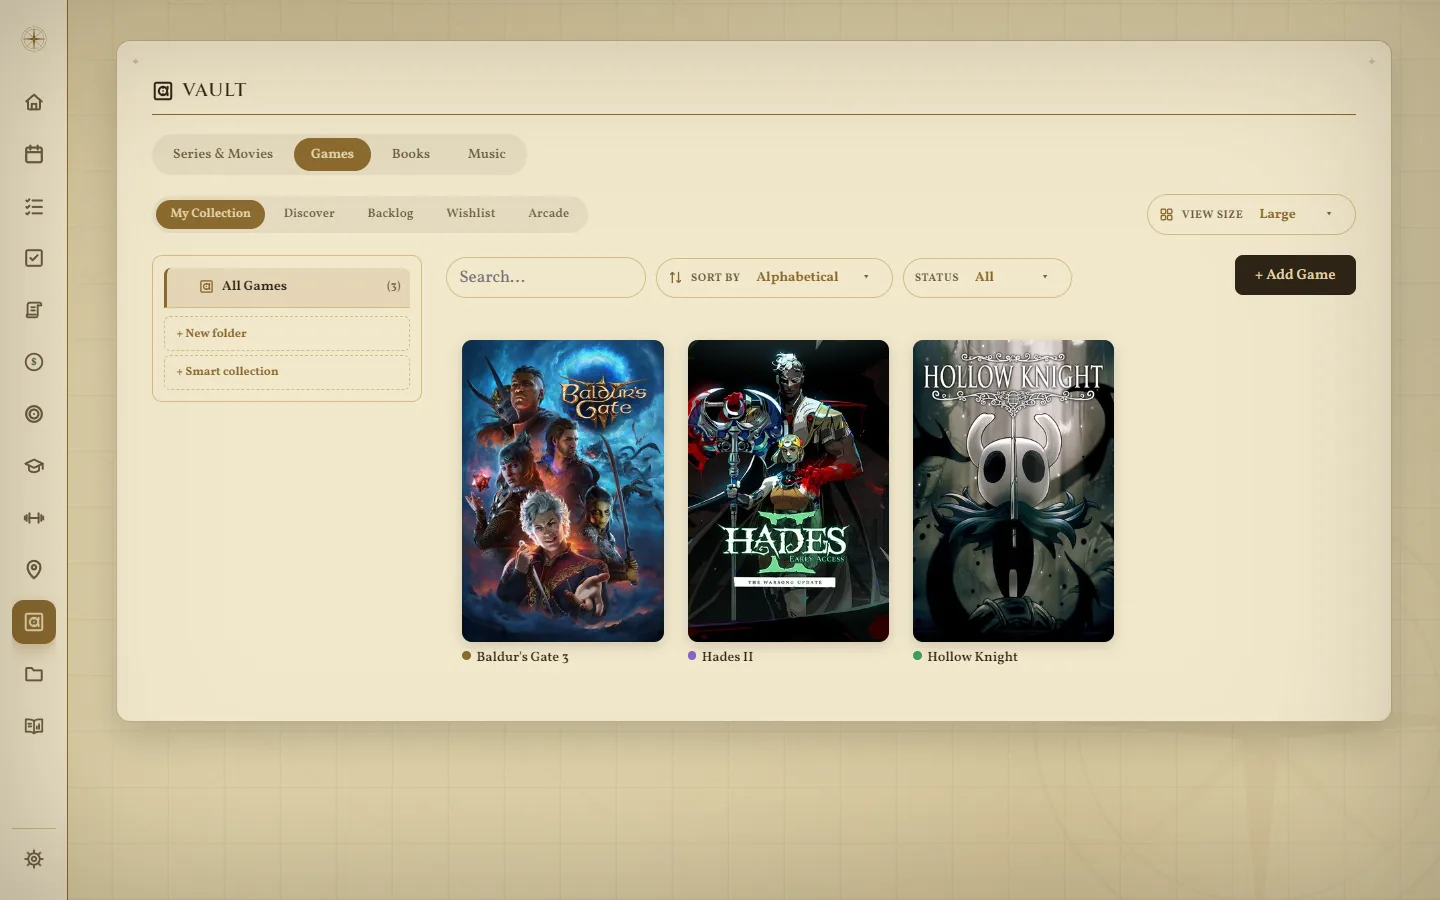Select the Backlog sub-tab
Screen dimensions: 1440x900
click(390, 213)
